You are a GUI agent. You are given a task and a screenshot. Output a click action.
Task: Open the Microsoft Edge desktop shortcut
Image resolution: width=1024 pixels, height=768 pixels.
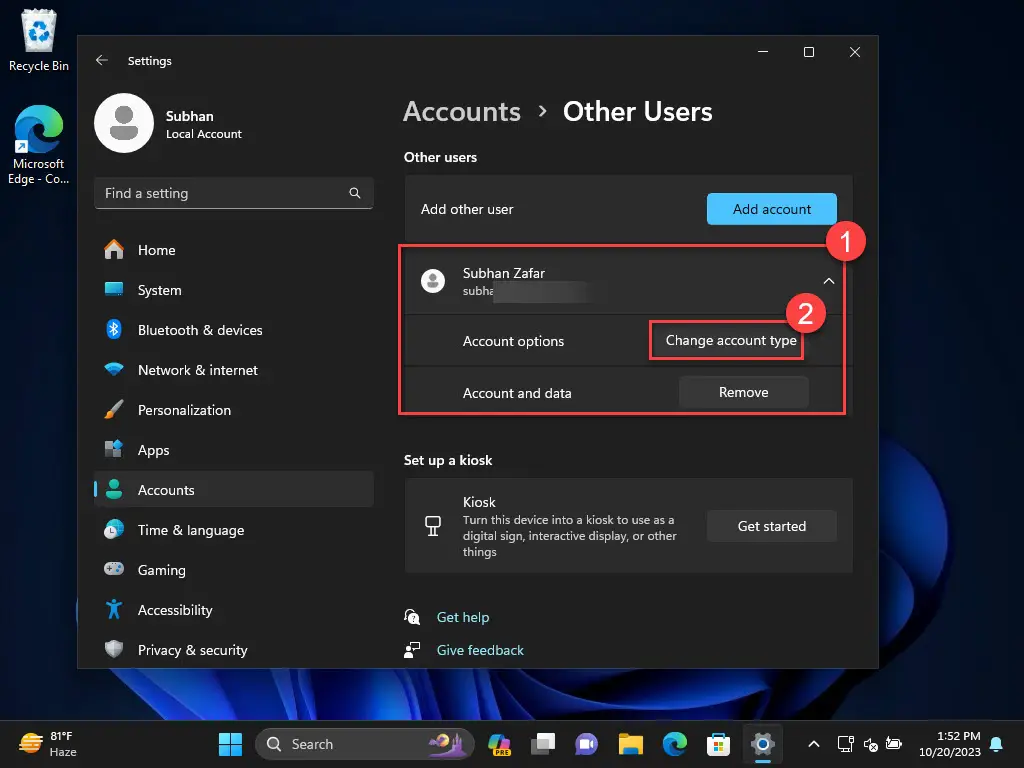click(x=39, y=145)
